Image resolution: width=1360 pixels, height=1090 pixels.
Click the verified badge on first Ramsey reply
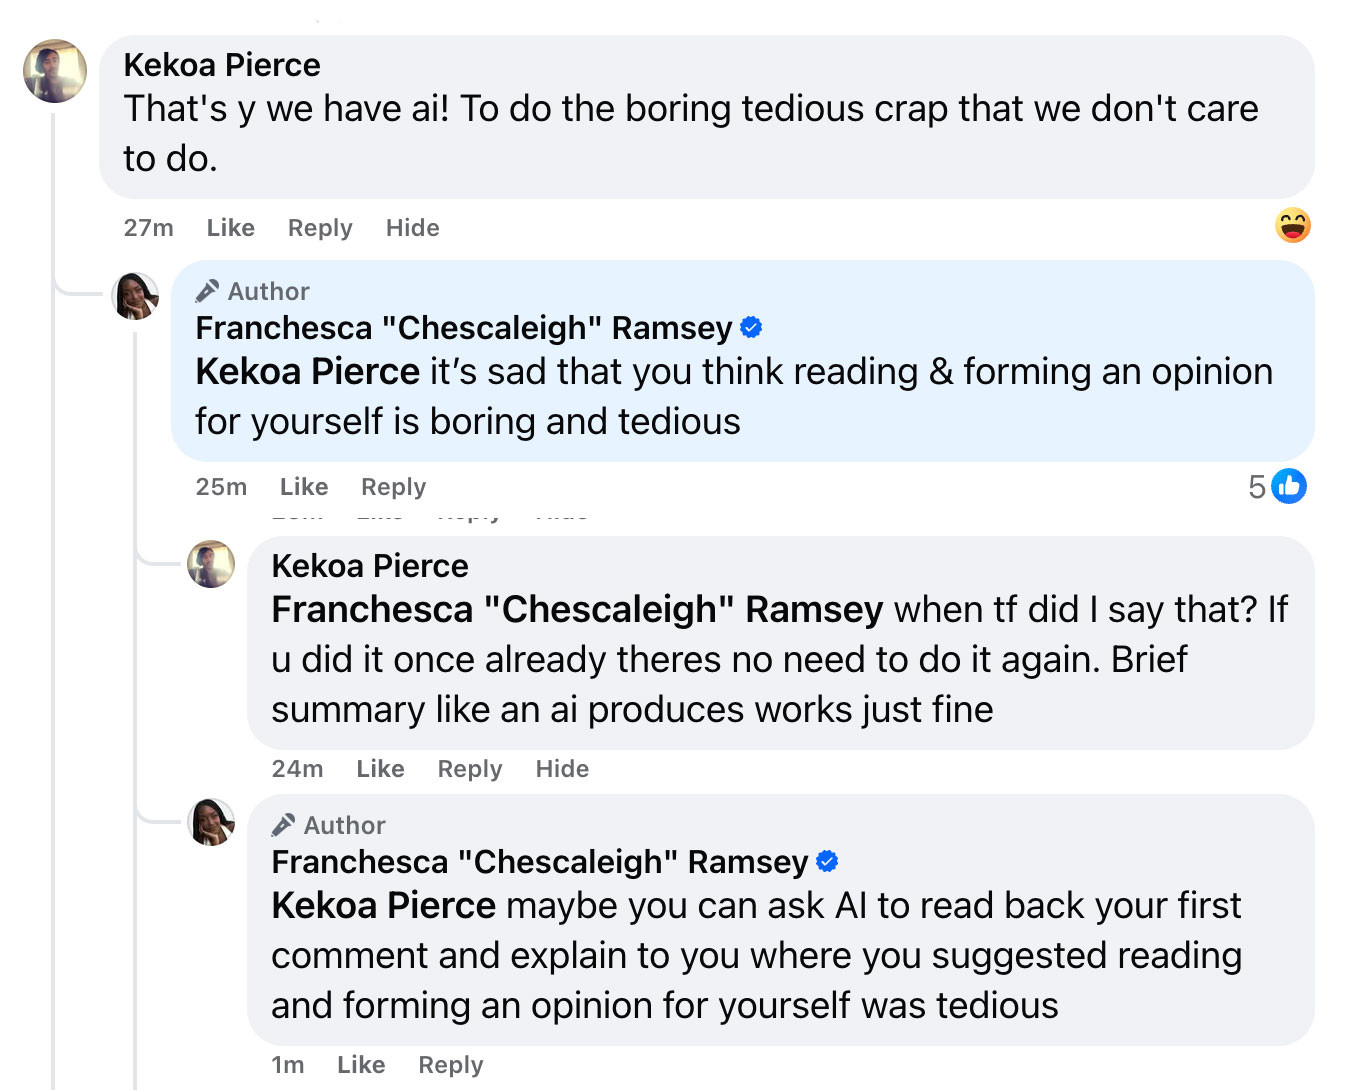751,327
